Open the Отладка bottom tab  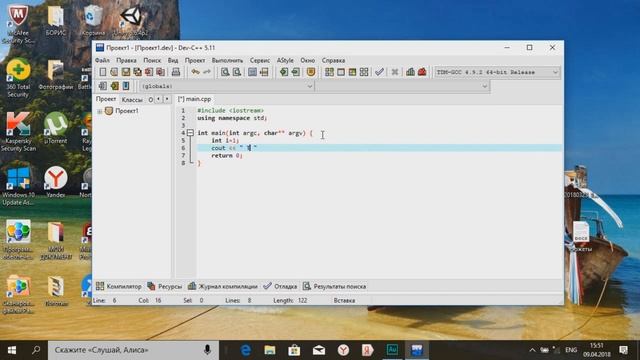[280, 287]
